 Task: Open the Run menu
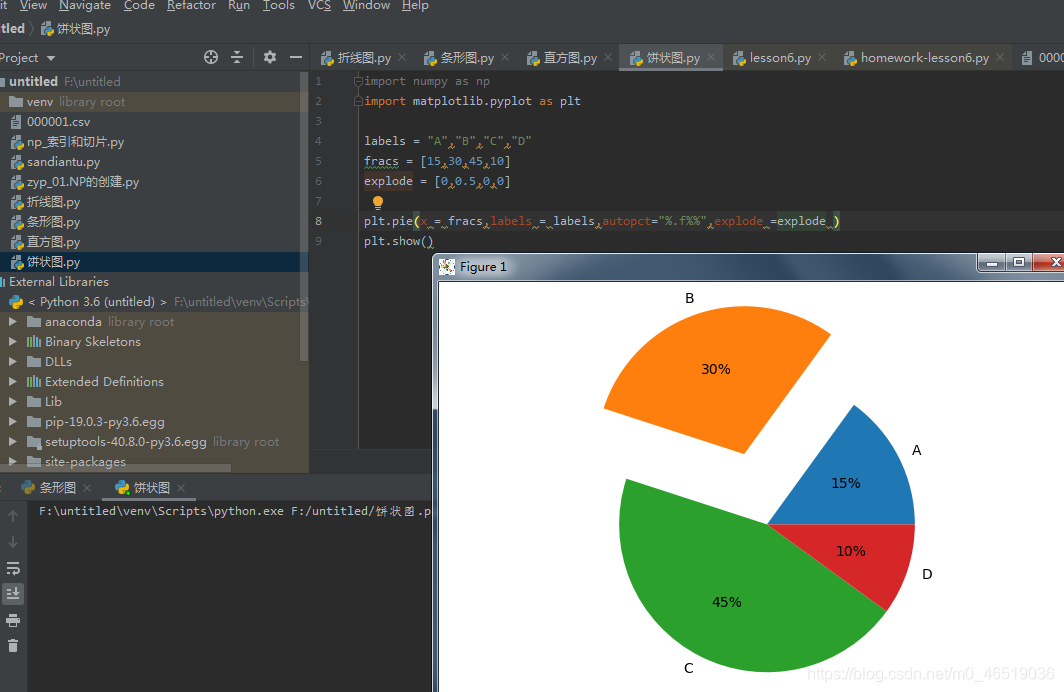click(239, 5)
